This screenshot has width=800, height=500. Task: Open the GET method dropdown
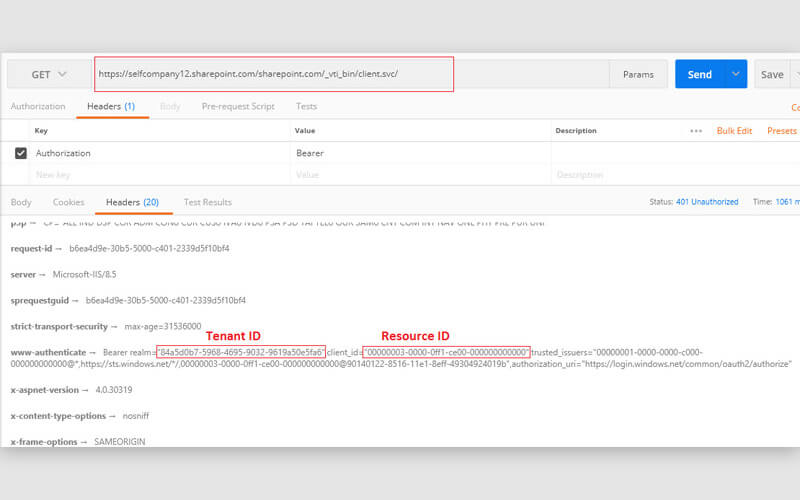pyautogui.click(x=47, y=75)
